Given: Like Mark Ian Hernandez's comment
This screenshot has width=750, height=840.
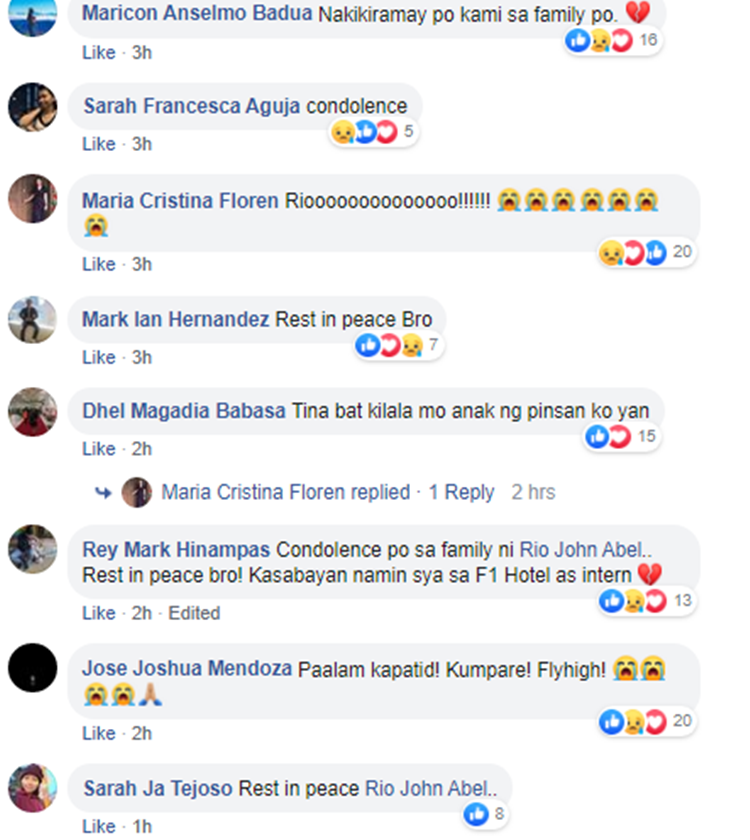Looking at the screenshot, I should click(99, 357).
